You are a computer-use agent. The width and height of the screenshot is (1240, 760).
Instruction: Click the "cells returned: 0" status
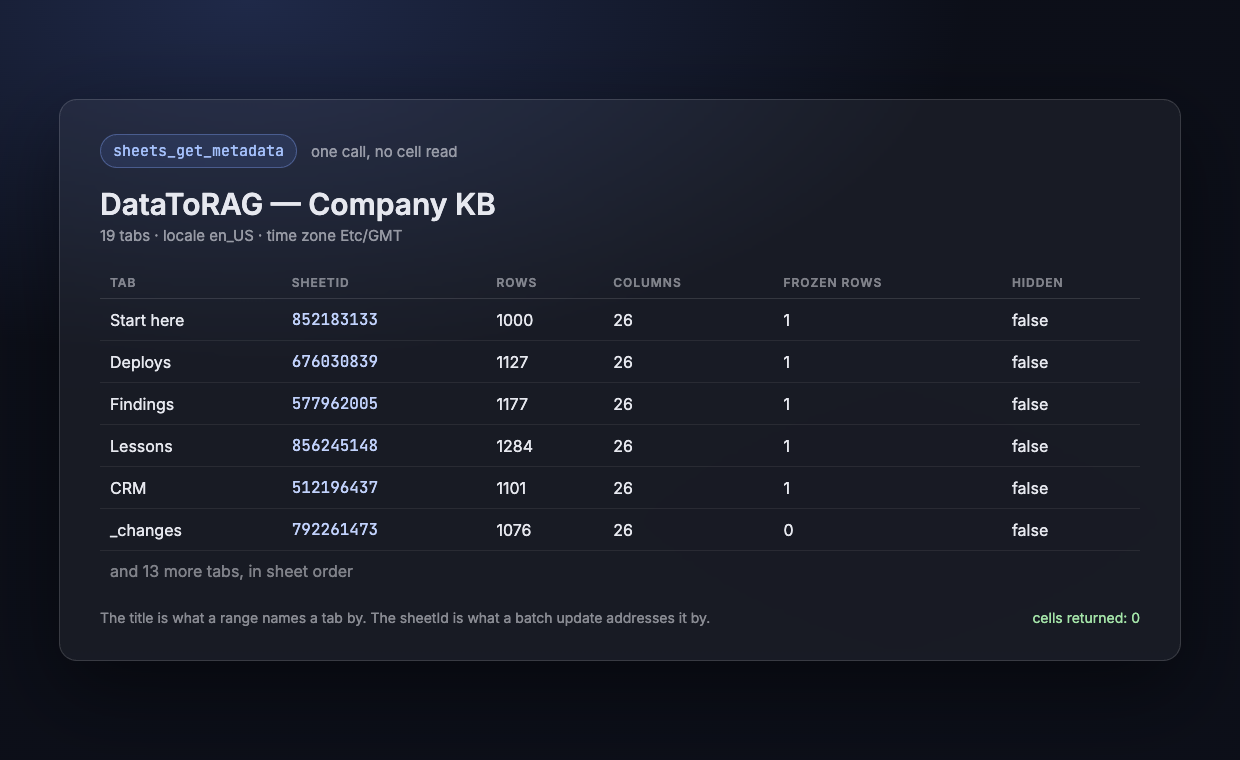point(1086,618)
